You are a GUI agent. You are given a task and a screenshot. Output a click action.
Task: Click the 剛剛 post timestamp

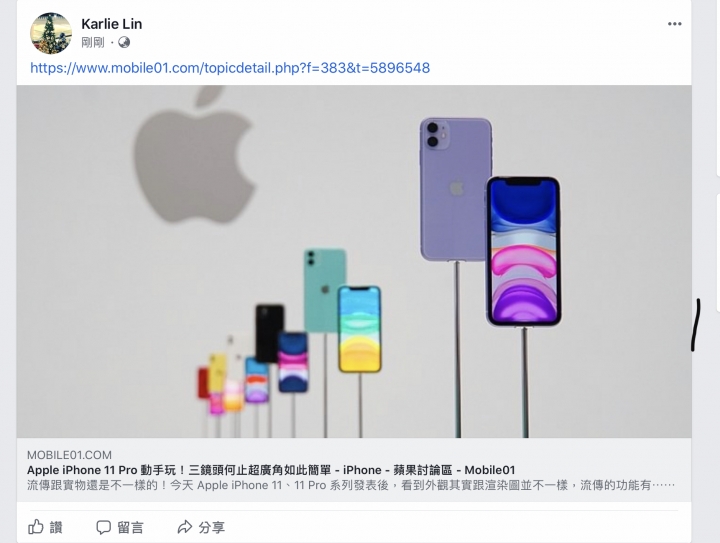[93, 43]
